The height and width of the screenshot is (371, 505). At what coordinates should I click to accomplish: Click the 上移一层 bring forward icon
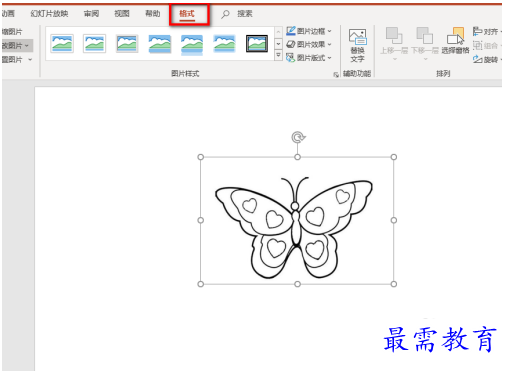[x=394, y=36]
